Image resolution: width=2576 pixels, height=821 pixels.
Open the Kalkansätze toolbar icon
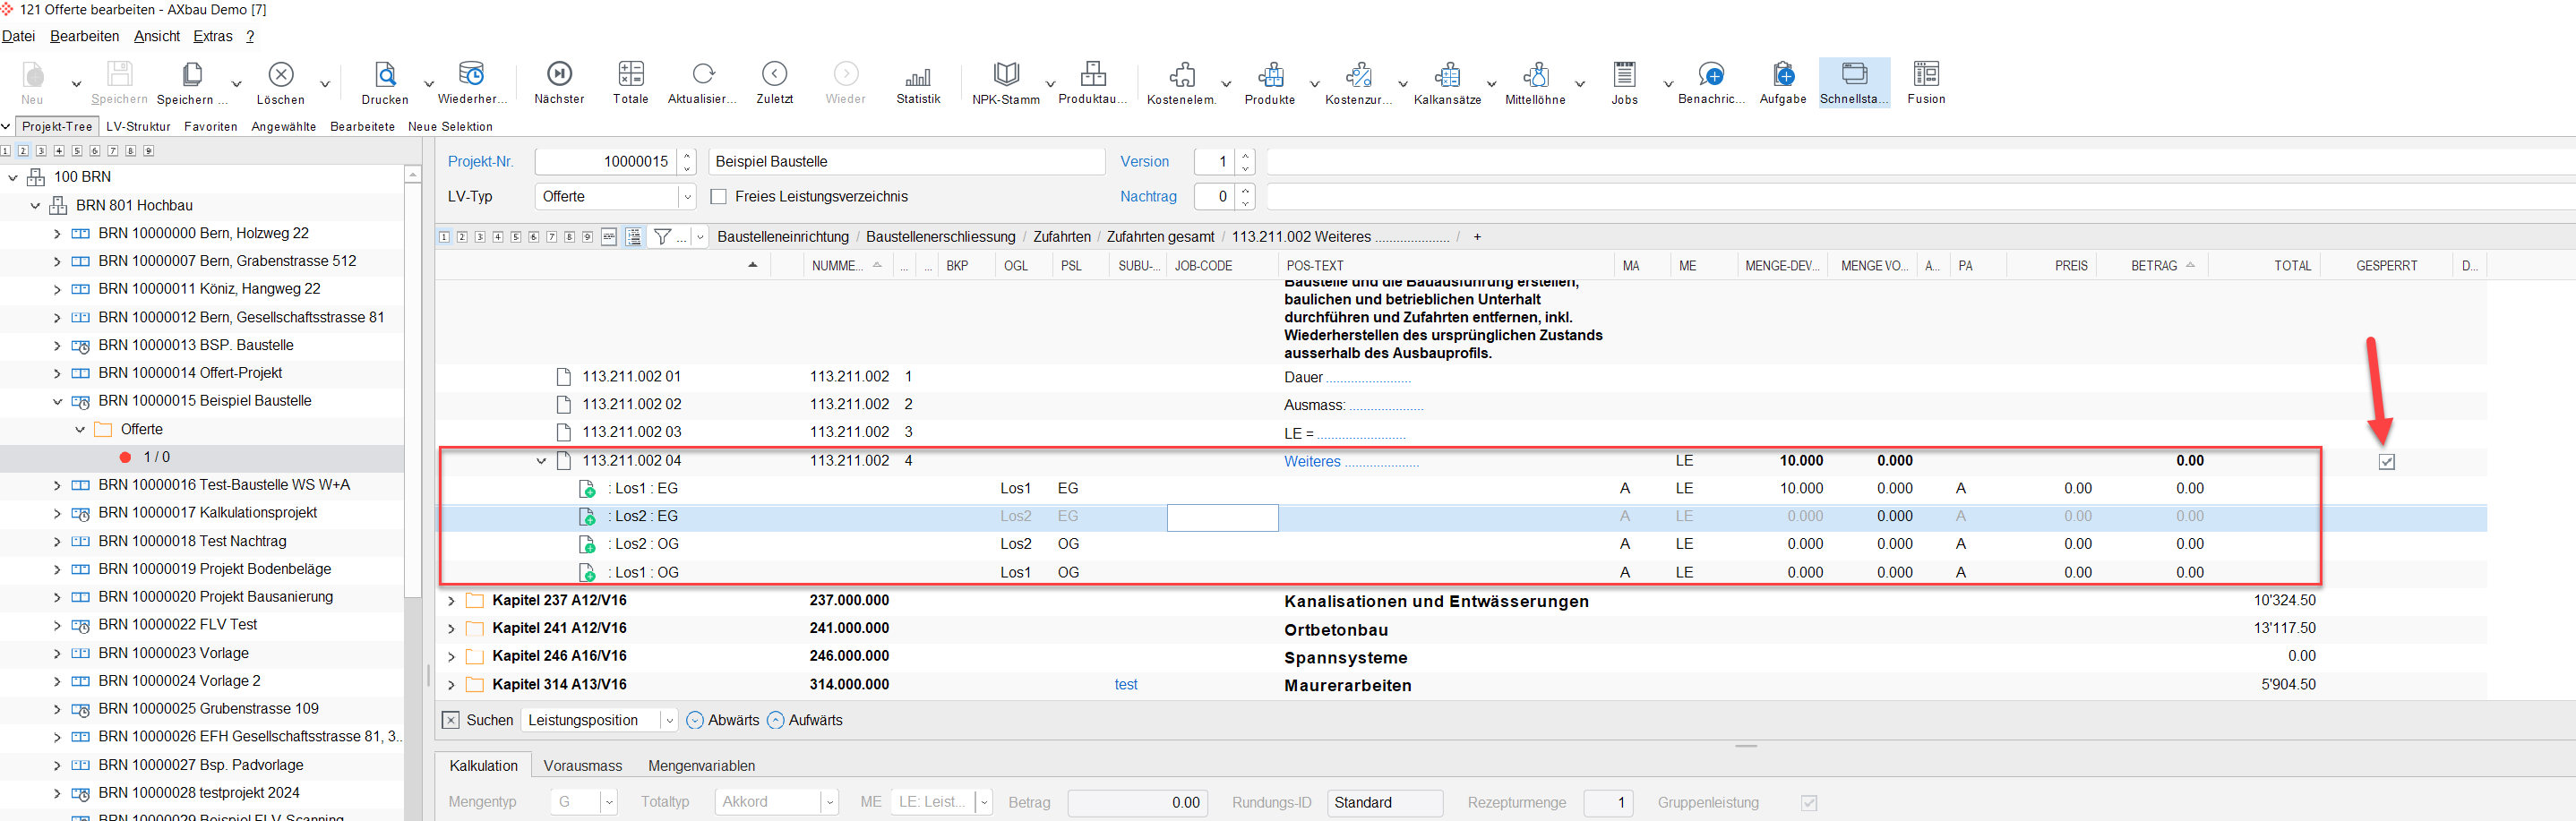click(x=1447, y=75)
